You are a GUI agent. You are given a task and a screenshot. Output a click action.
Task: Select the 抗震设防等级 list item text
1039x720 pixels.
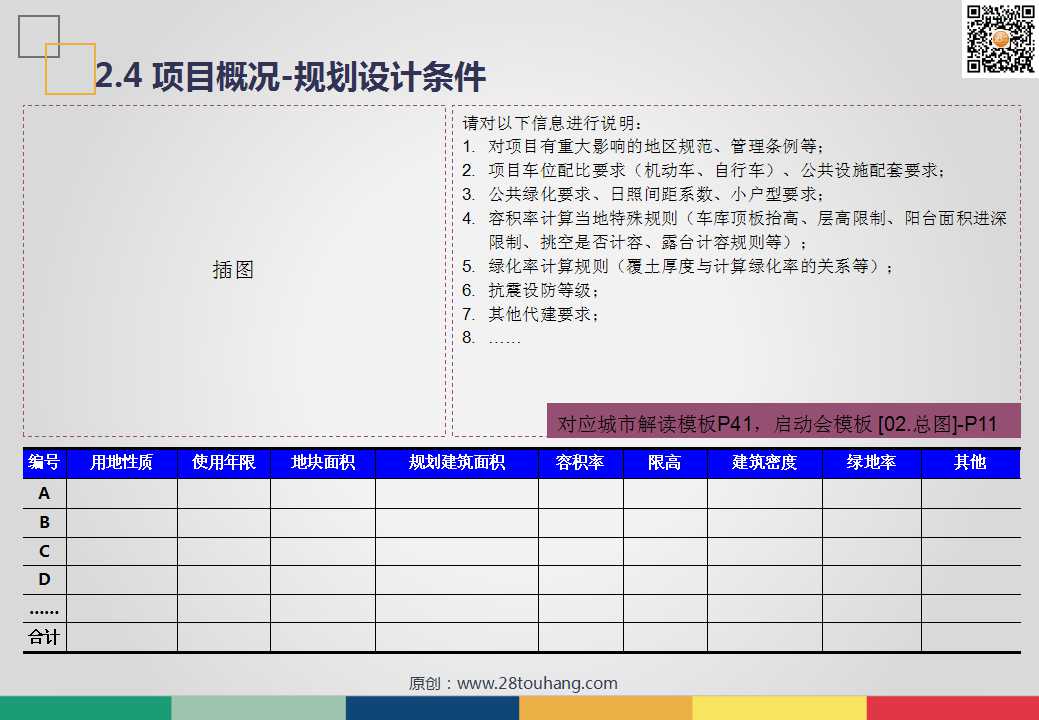coord(530,290)
